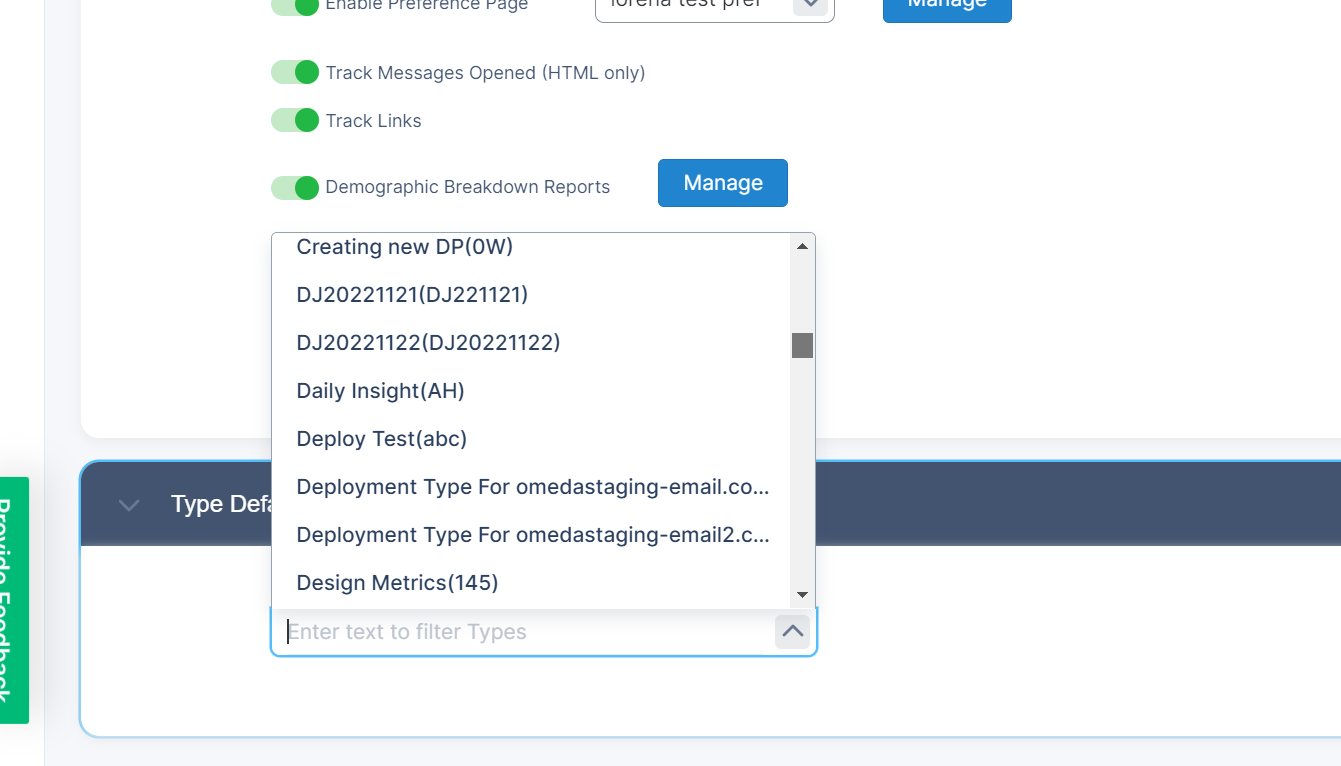Select Creating new DP(0W) option

(x=405, y=247)
